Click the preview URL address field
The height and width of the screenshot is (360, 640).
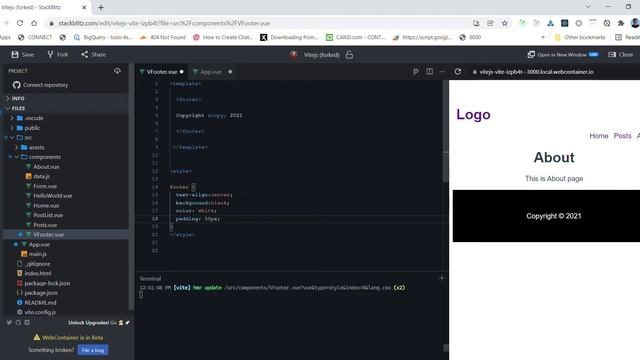[x=536, y=72]
